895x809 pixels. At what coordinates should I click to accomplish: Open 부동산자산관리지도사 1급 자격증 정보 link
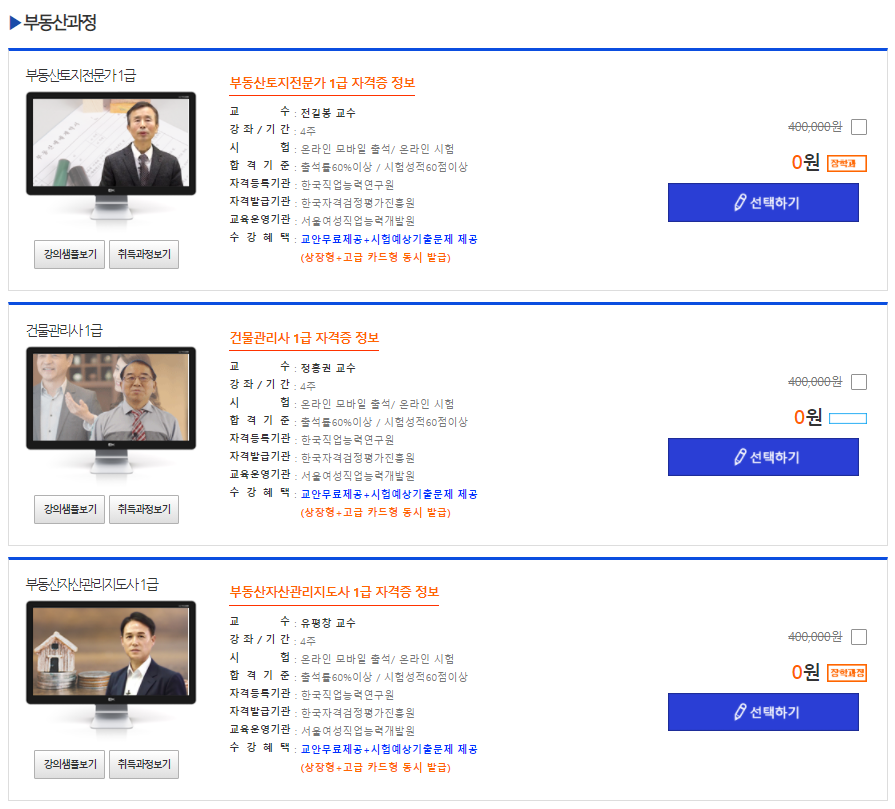click(334, 592)
